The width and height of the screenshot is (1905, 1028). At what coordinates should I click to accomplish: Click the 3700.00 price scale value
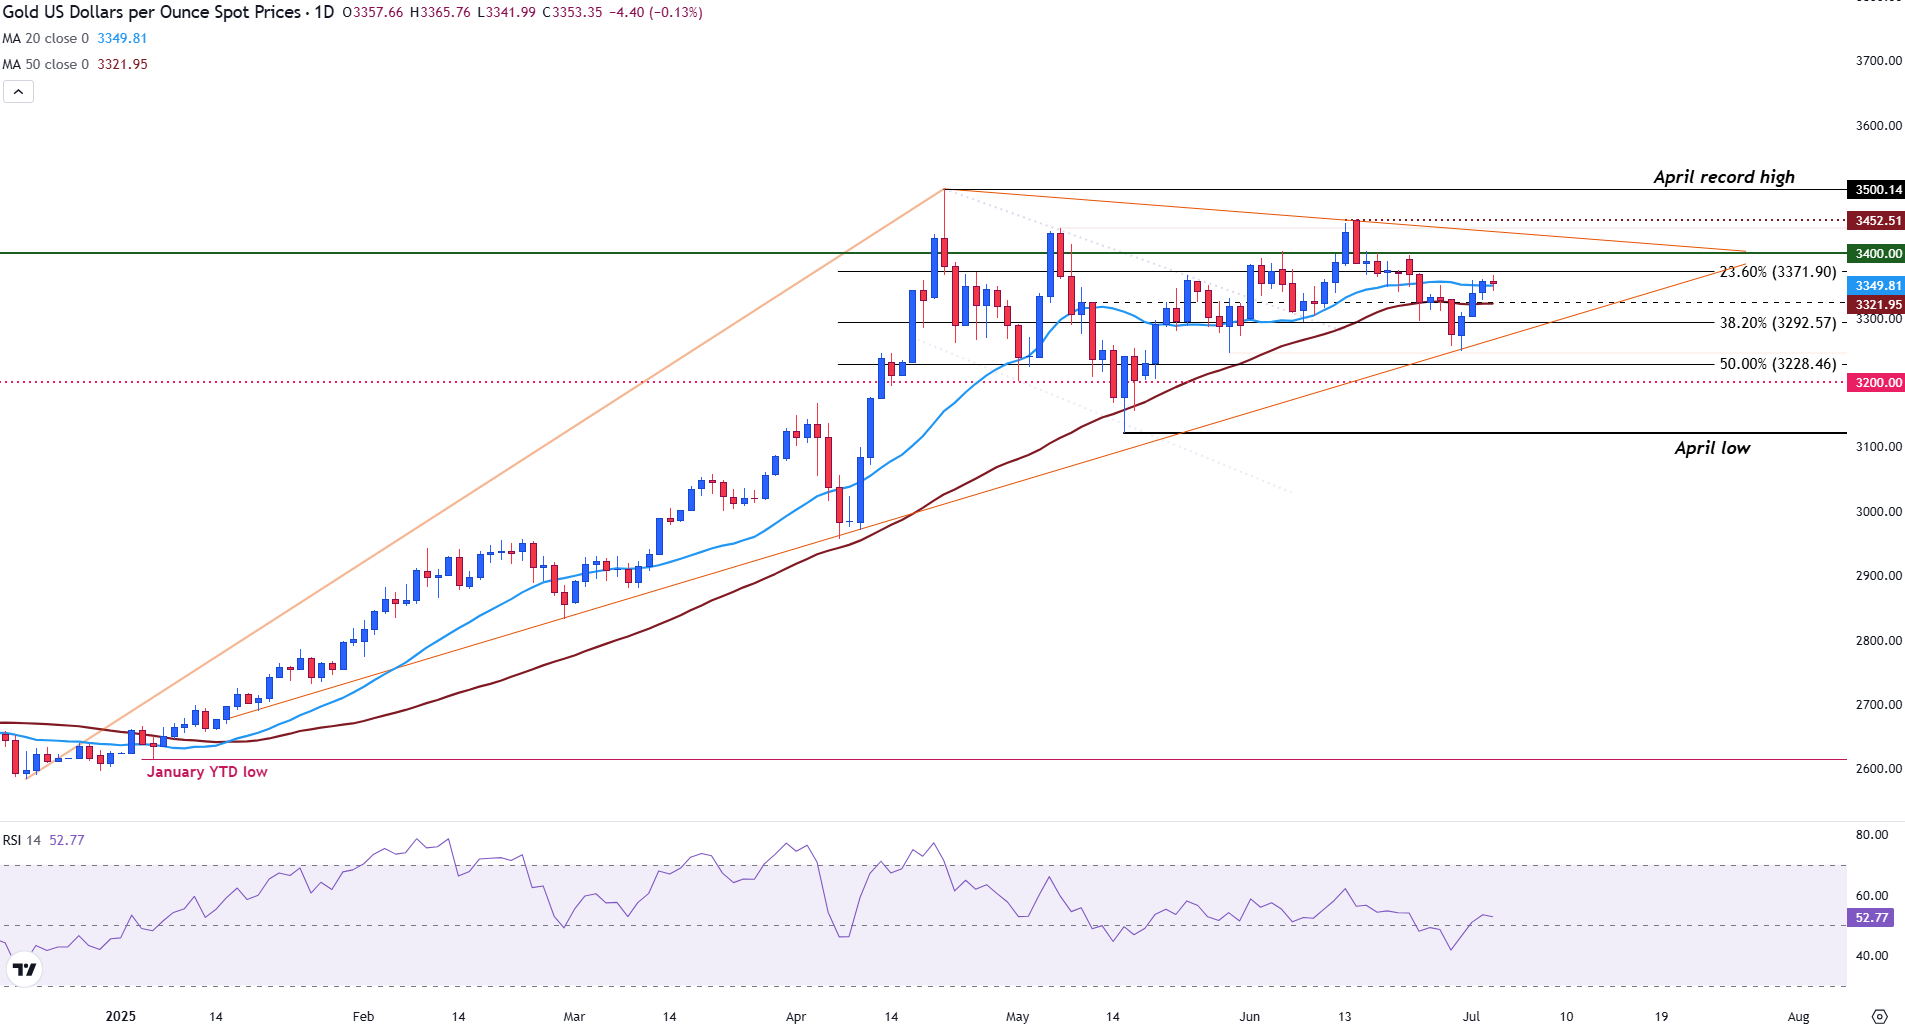pos(1879,61)
